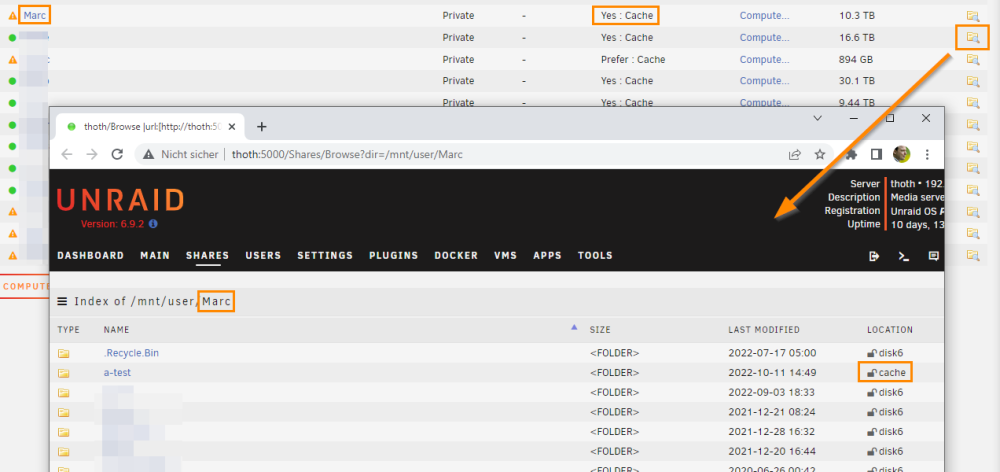Open the TOOLS menu
This screenshot has width=1000, height=472.
tap(595, 255)
